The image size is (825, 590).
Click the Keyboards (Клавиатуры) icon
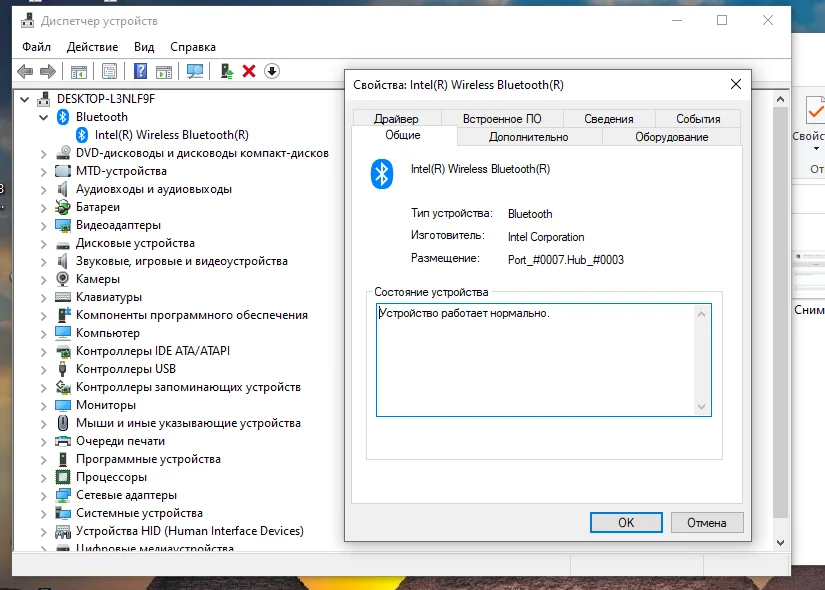pos(63,297)
